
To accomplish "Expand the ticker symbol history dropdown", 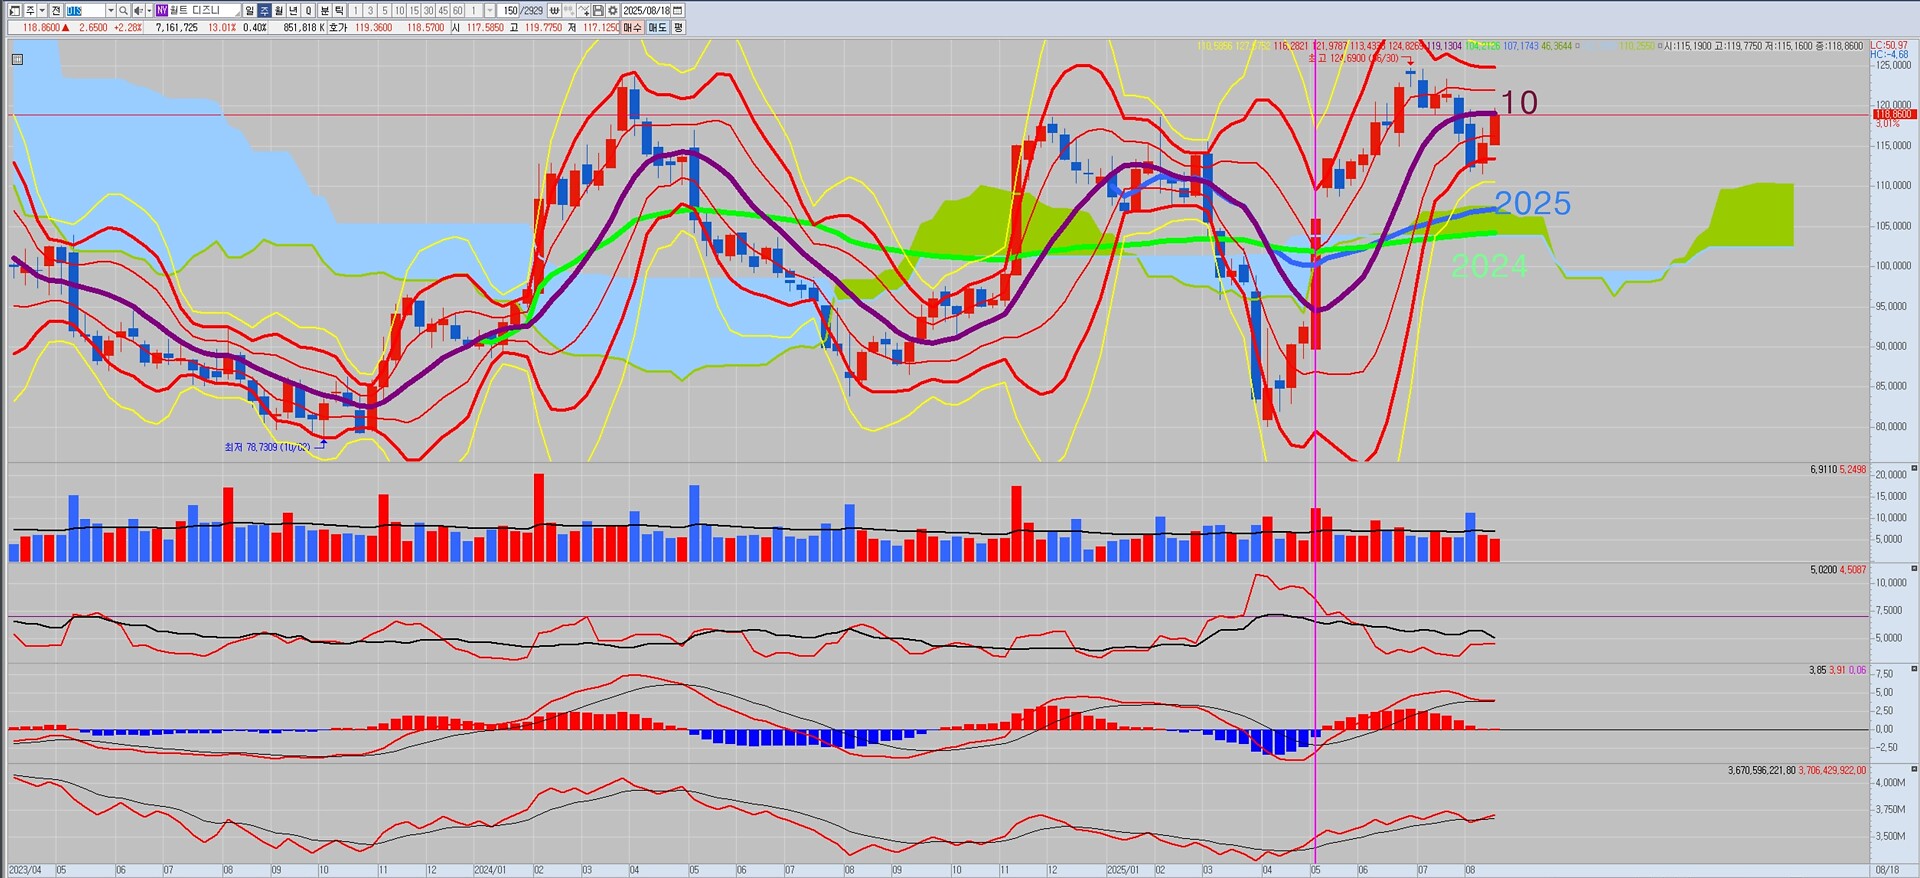I will [x=110, y=10].
